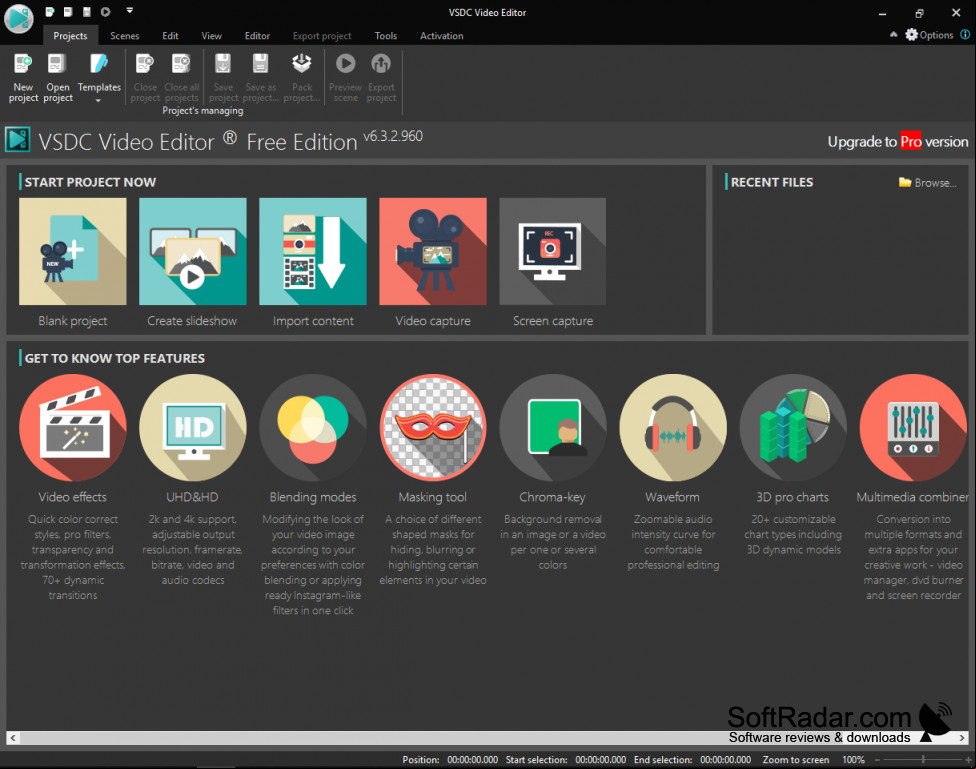Click the VSDC application logo button
This screenshot has height=769, width=976.
19,17
